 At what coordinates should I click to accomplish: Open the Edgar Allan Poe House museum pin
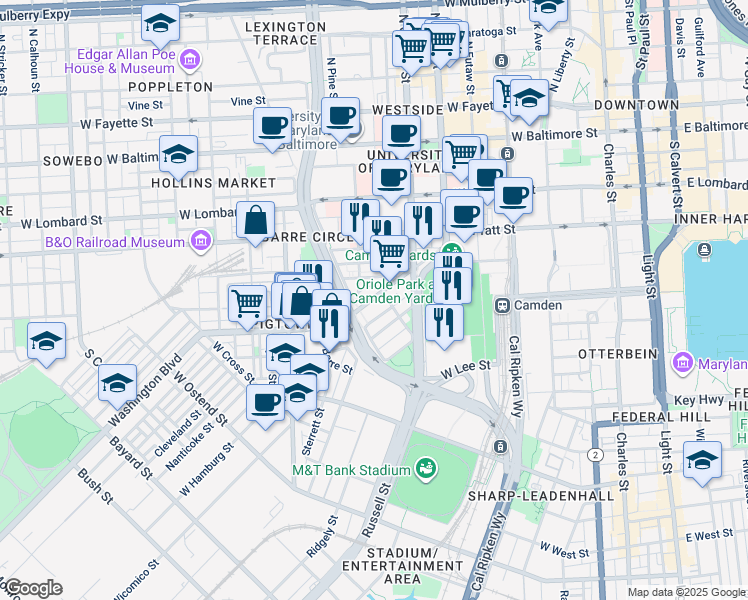(x=190, y=60)
